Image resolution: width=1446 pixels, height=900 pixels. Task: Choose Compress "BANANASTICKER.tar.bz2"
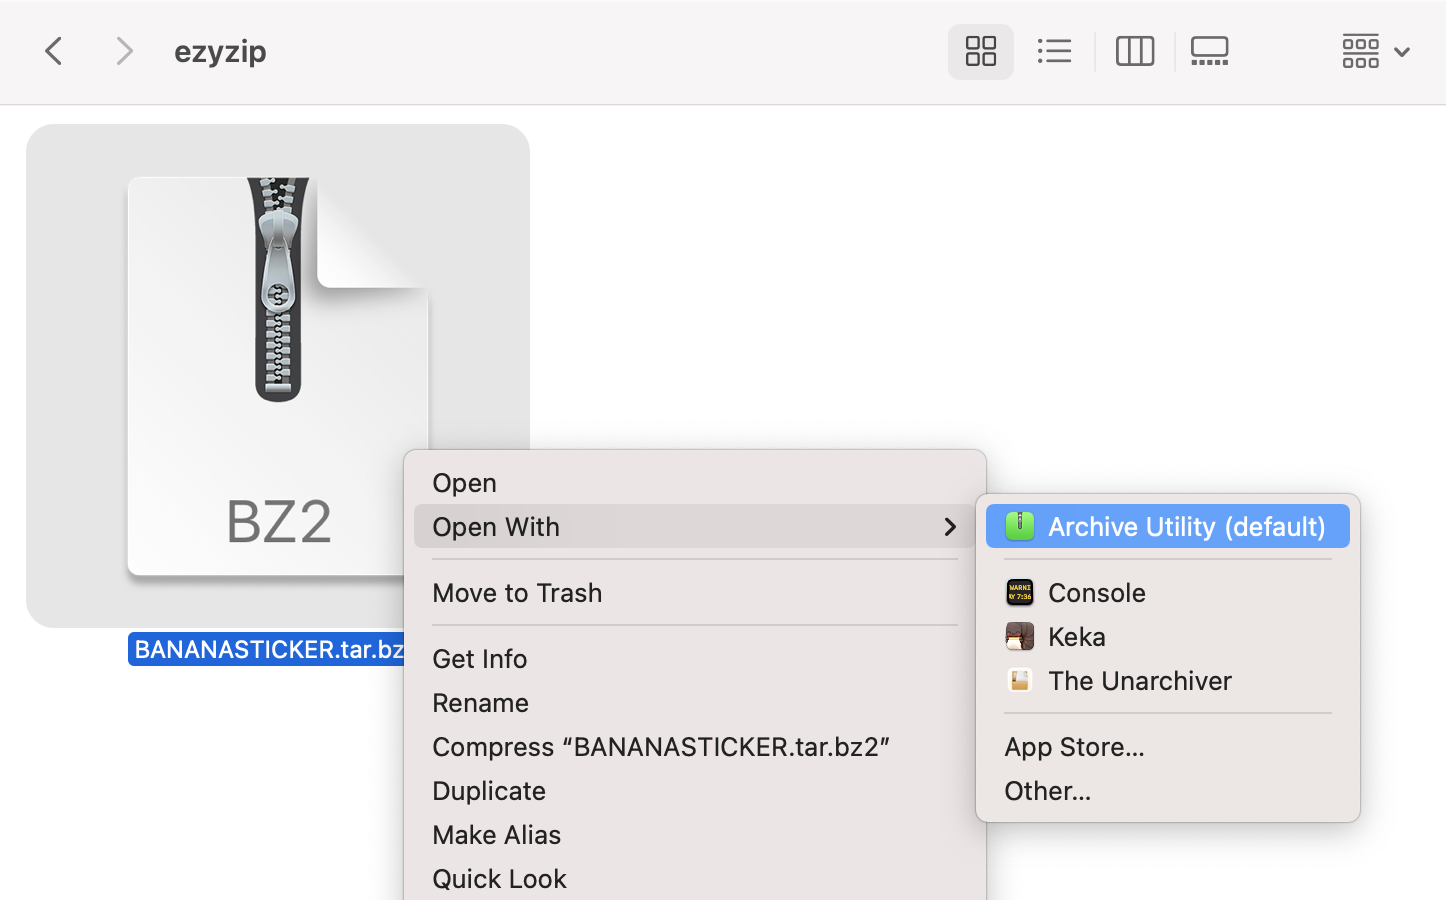(660, 746)
